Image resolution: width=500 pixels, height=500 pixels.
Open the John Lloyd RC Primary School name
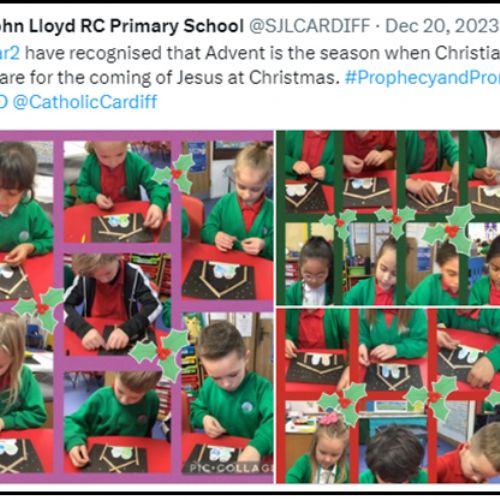122,26
